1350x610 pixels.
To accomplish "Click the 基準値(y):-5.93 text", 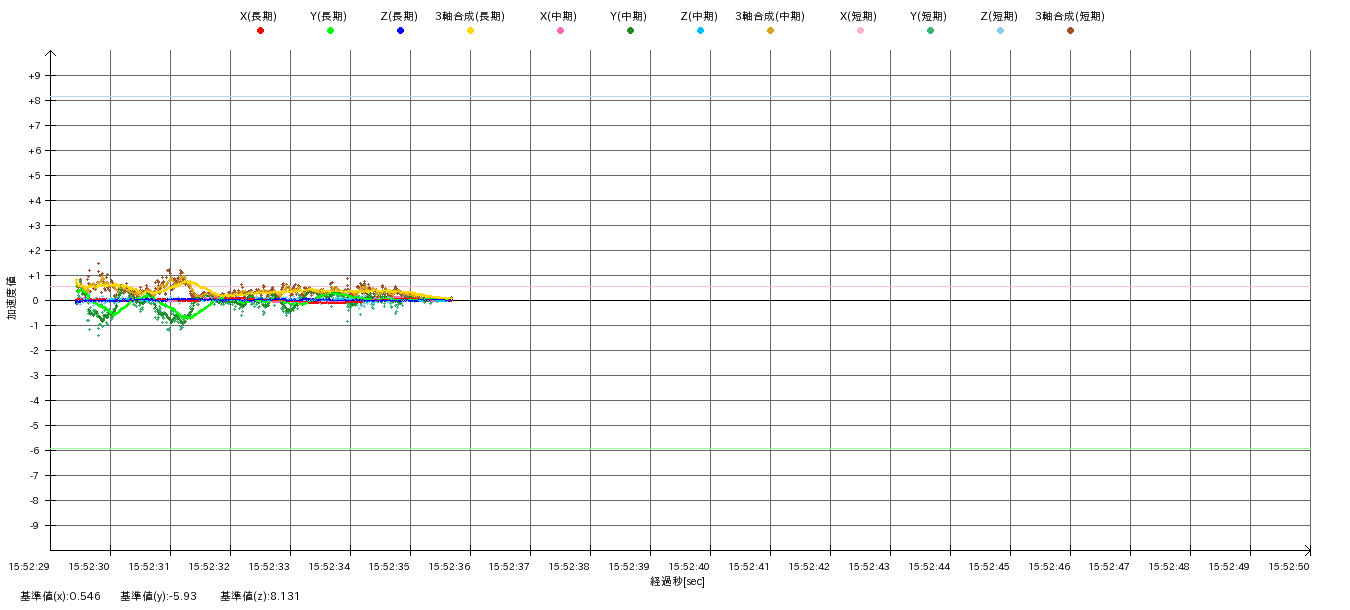I will [158, 596].
